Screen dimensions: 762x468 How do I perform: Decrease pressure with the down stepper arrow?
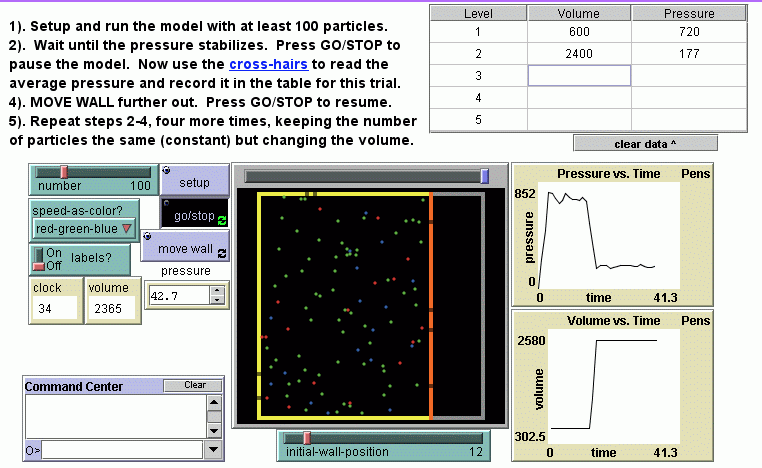pyautogui.click(x=216, y=301)
